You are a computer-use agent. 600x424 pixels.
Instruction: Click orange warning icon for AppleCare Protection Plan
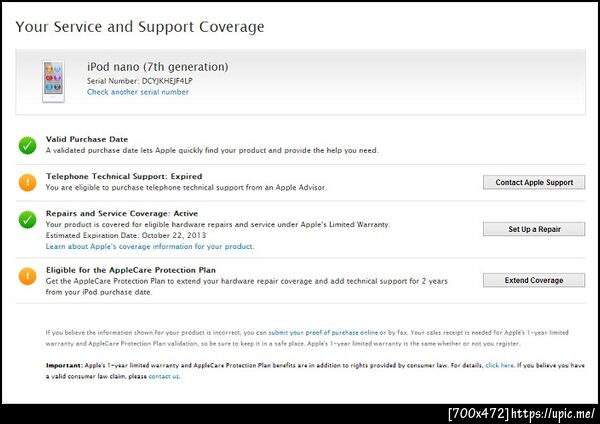[x=28, y=274]
